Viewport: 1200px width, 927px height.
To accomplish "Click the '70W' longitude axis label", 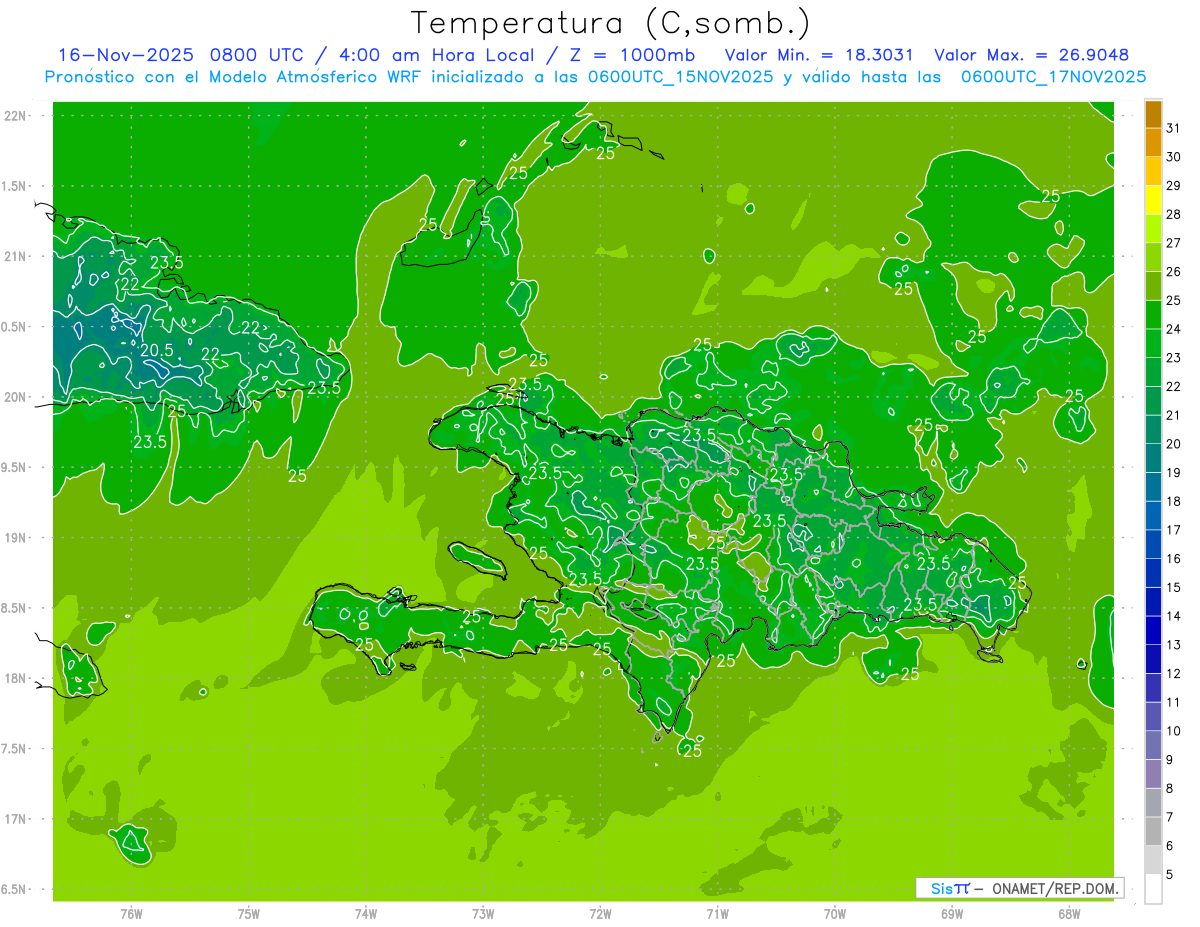I will [x=834, y=914].
